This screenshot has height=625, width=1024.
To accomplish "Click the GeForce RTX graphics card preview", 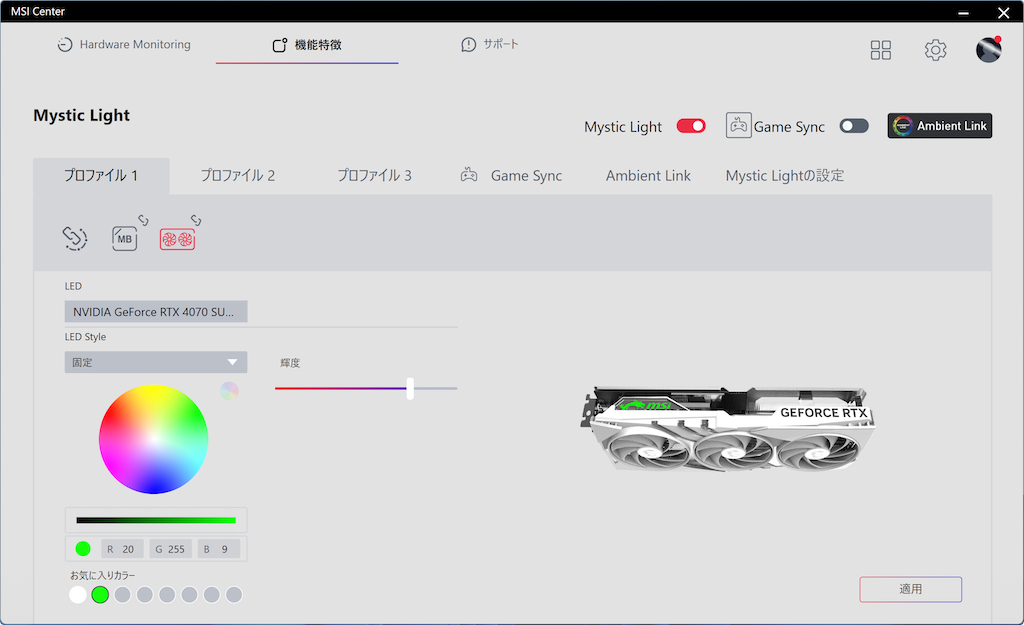I will pos(727,429).
